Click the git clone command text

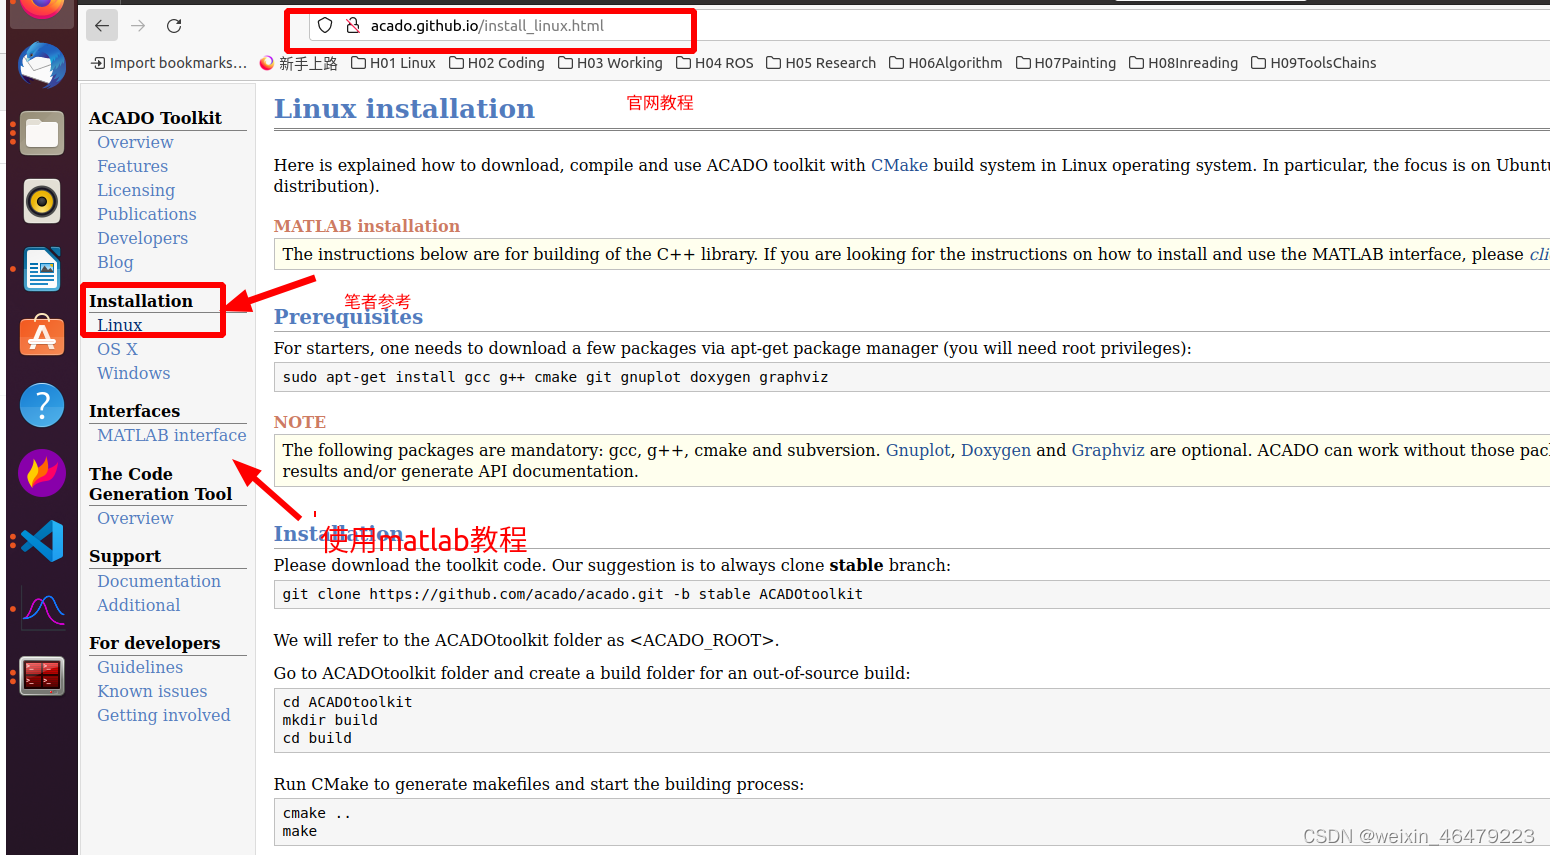click(x=572, y=594)
